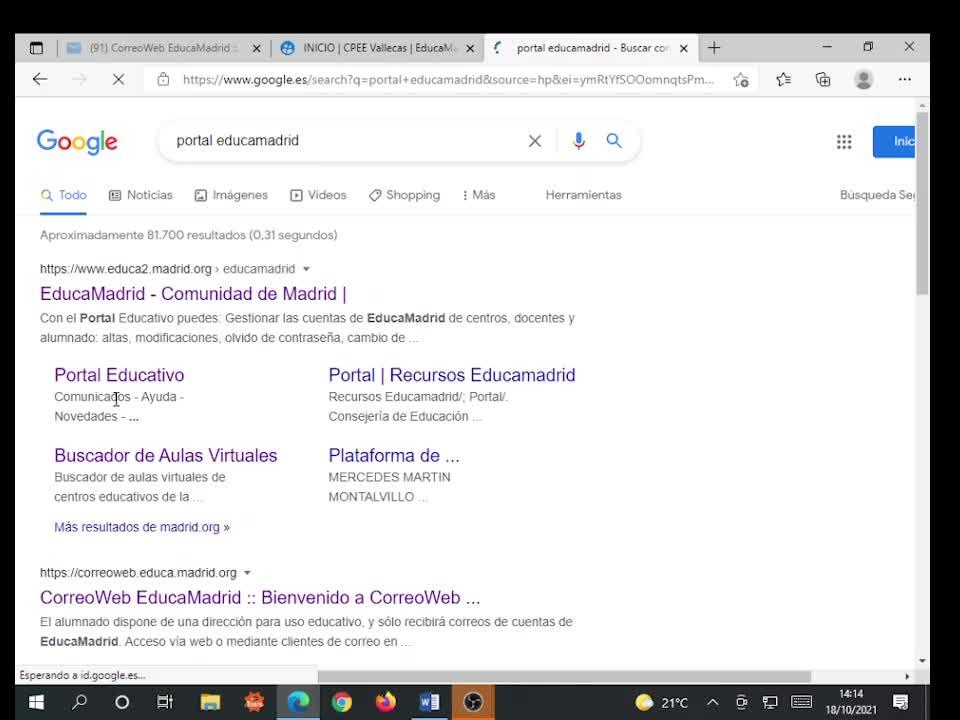960x720 pixels.
Task: Open Microsoft Word from the taskbar
Action: pyautogui.click(x=429, y=702)
